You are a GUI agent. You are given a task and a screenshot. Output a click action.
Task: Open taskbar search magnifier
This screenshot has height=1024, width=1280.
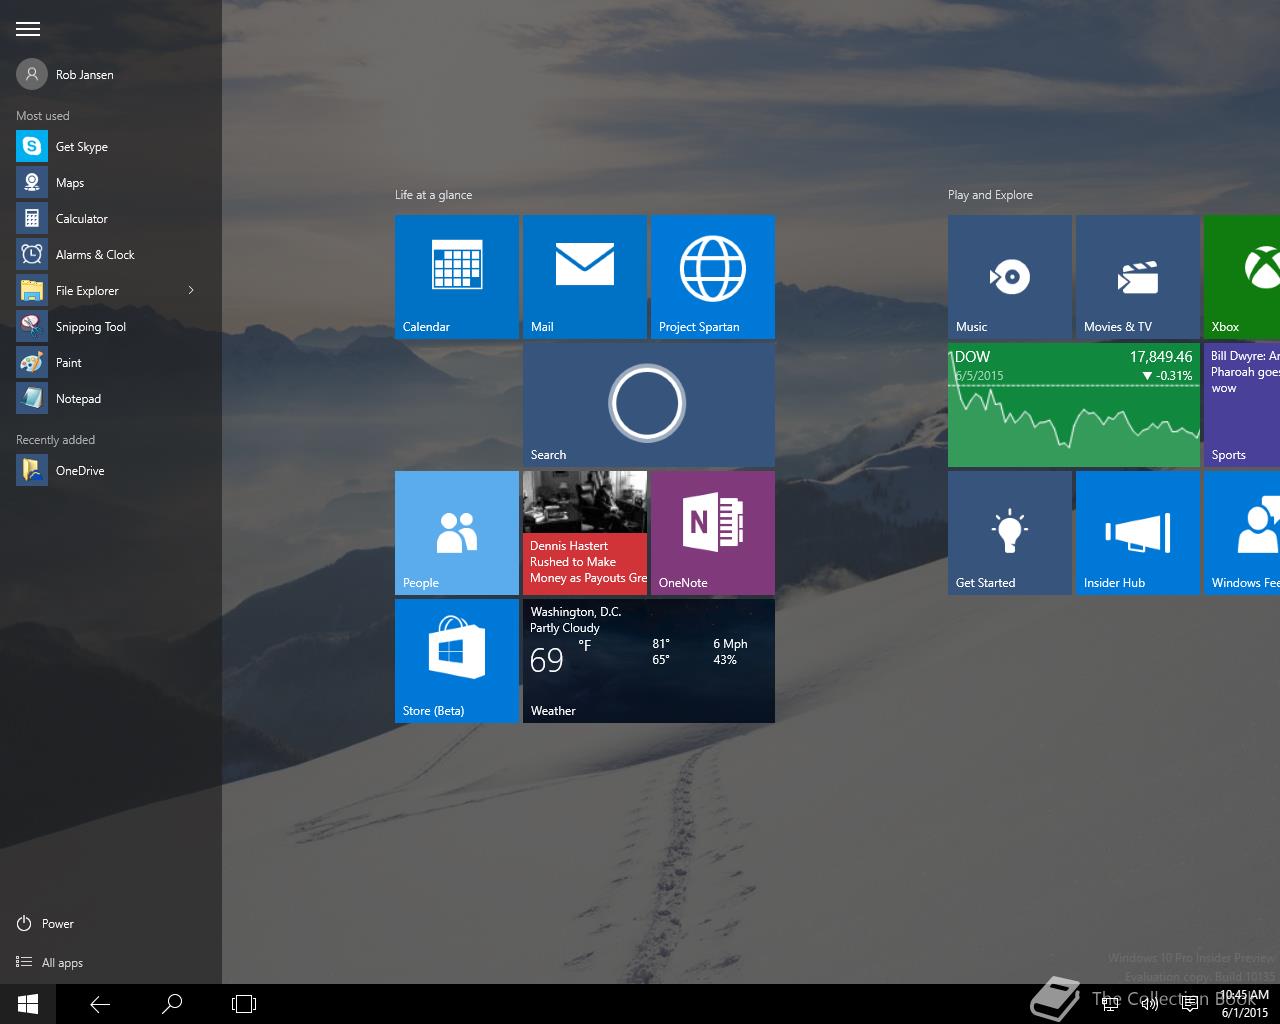point(172,1004)
